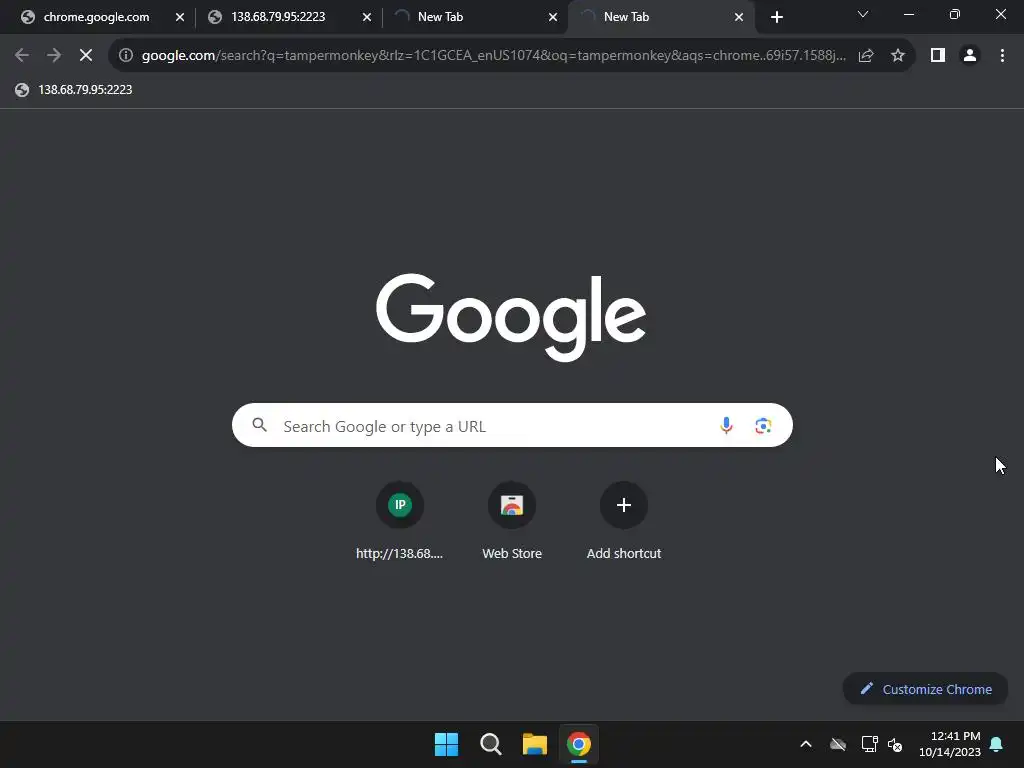The image size is (1024, 768).
Task: Close the third tab, the inactive New Tab
Action: [x=552, y=17]
